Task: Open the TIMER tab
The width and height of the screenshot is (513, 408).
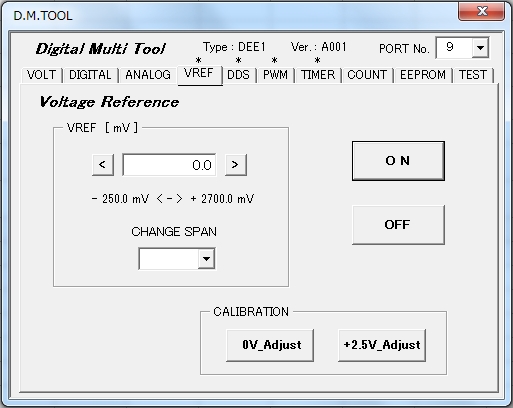Action: pos(318,75)
